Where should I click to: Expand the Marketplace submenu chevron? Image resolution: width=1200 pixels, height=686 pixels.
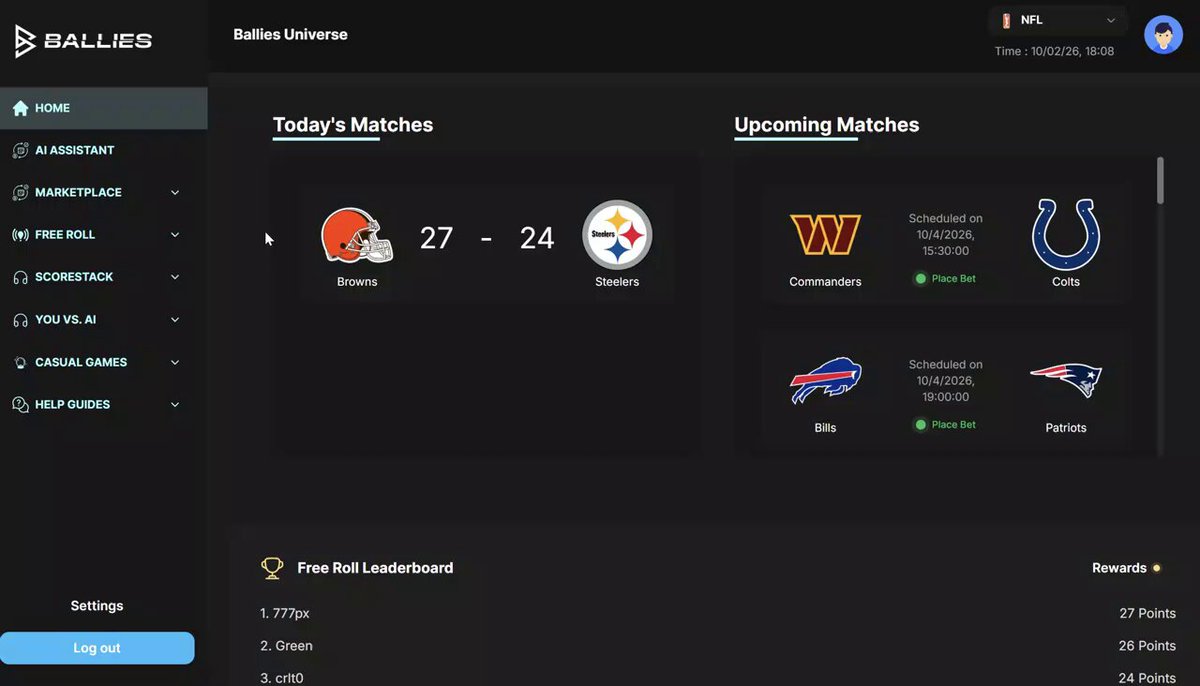(175, 193)
